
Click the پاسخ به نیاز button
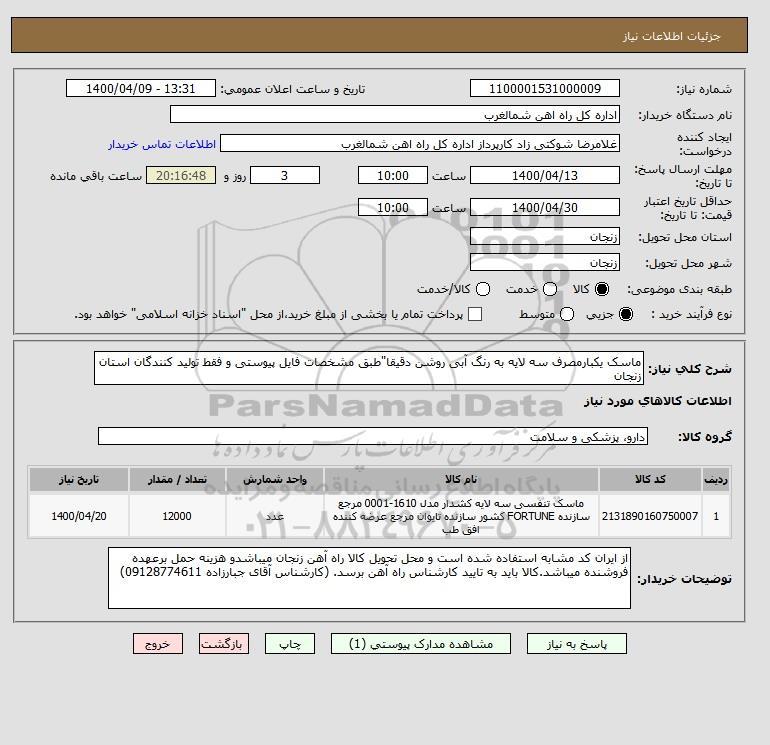(x=577, y=643)
